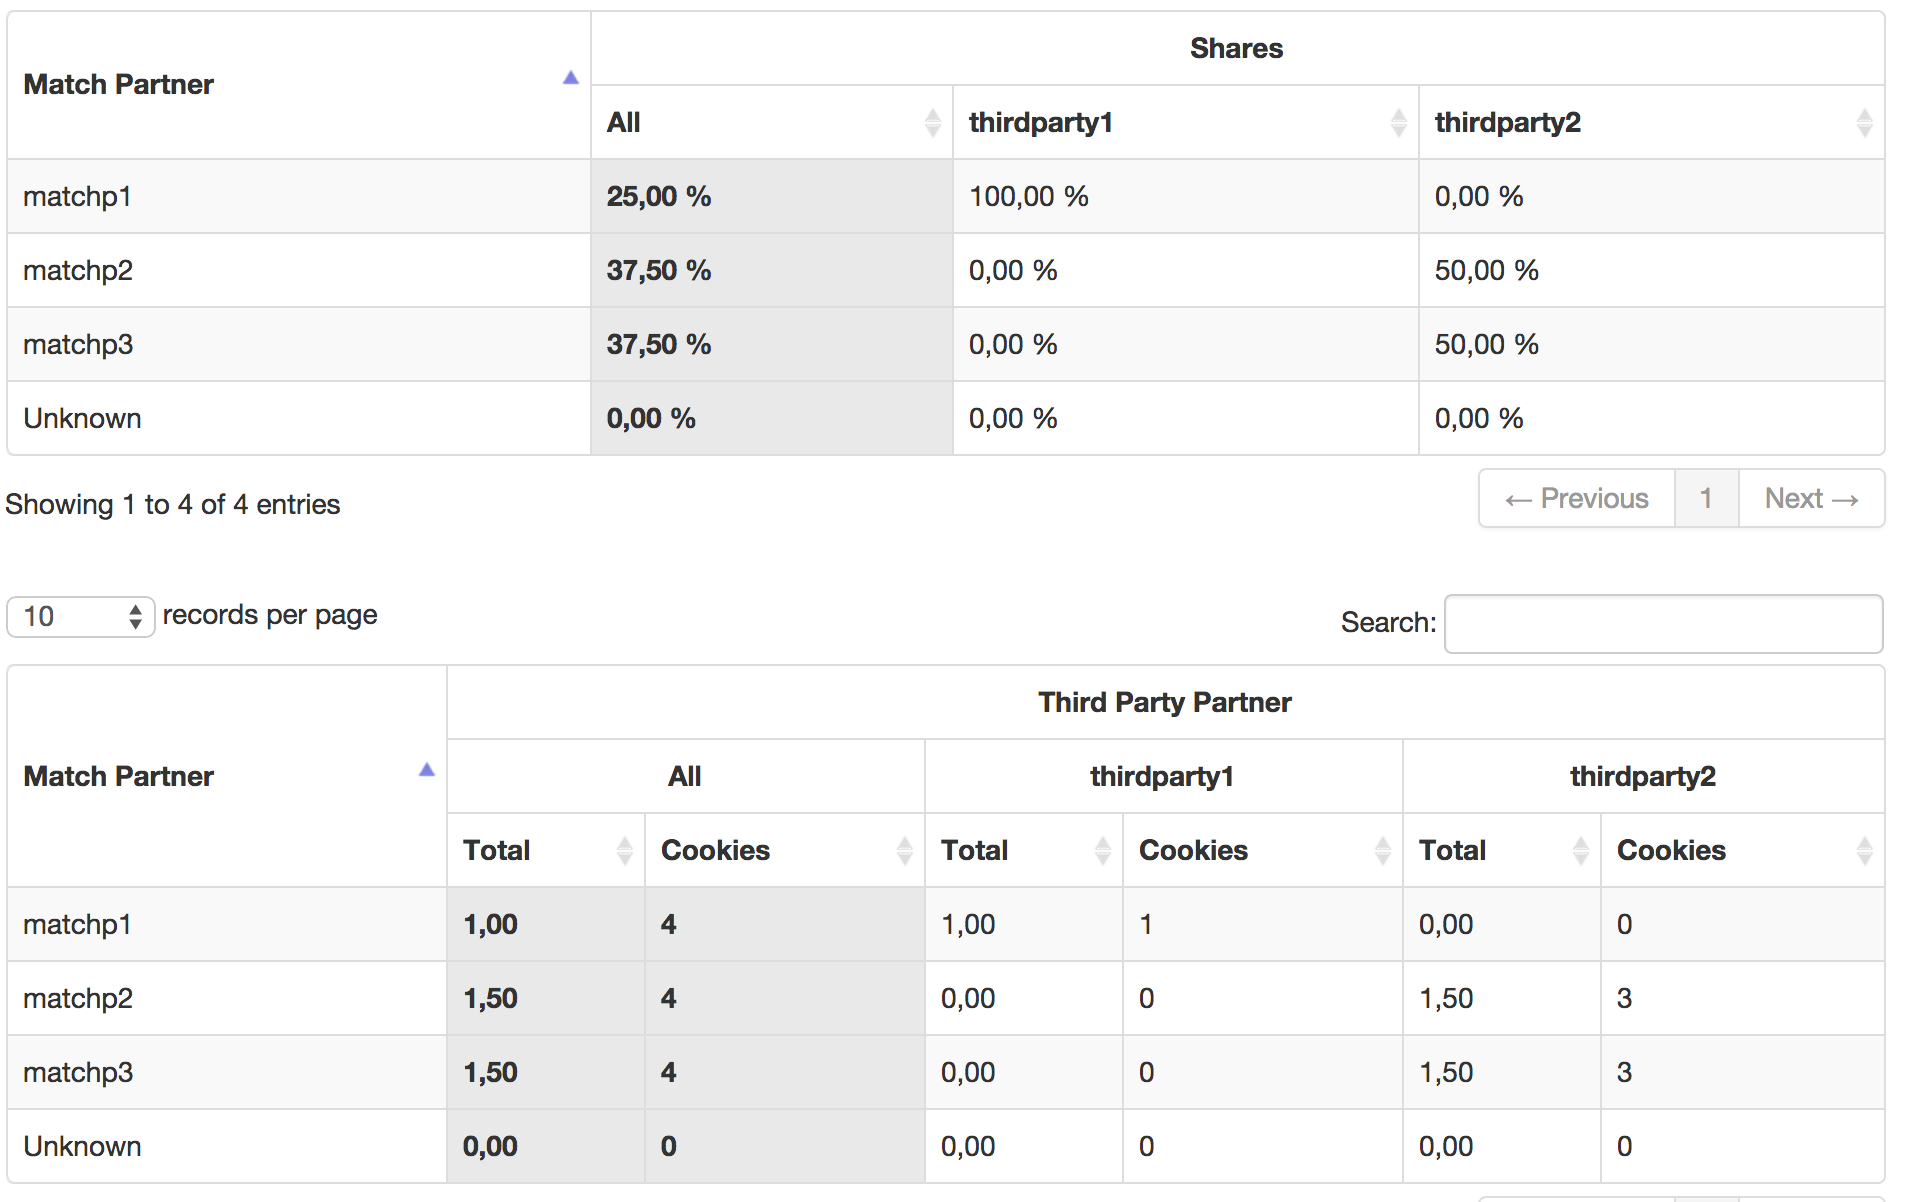
Task: Select matchp2 row in lower table
Action: pos(946,998)
